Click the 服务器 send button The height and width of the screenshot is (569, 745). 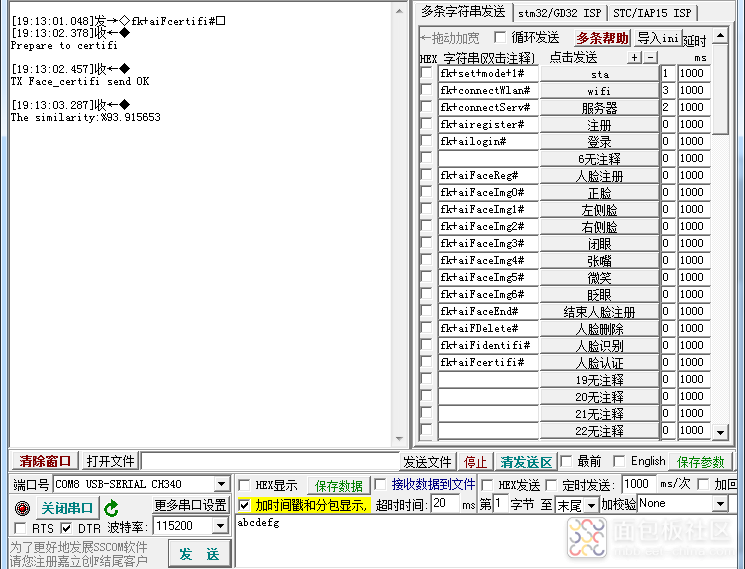[x=600, y=107]
